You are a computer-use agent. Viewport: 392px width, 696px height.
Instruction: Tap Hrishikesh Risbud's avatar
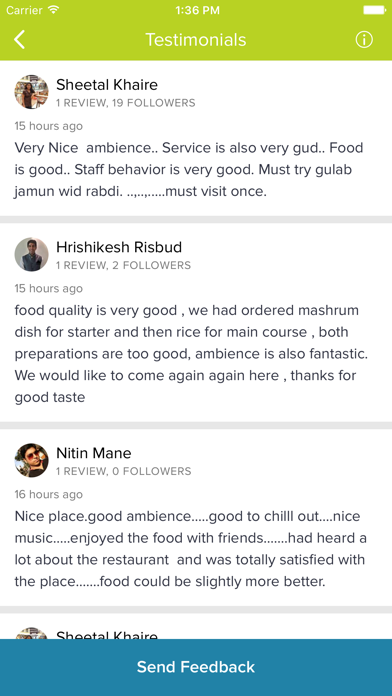32,254
